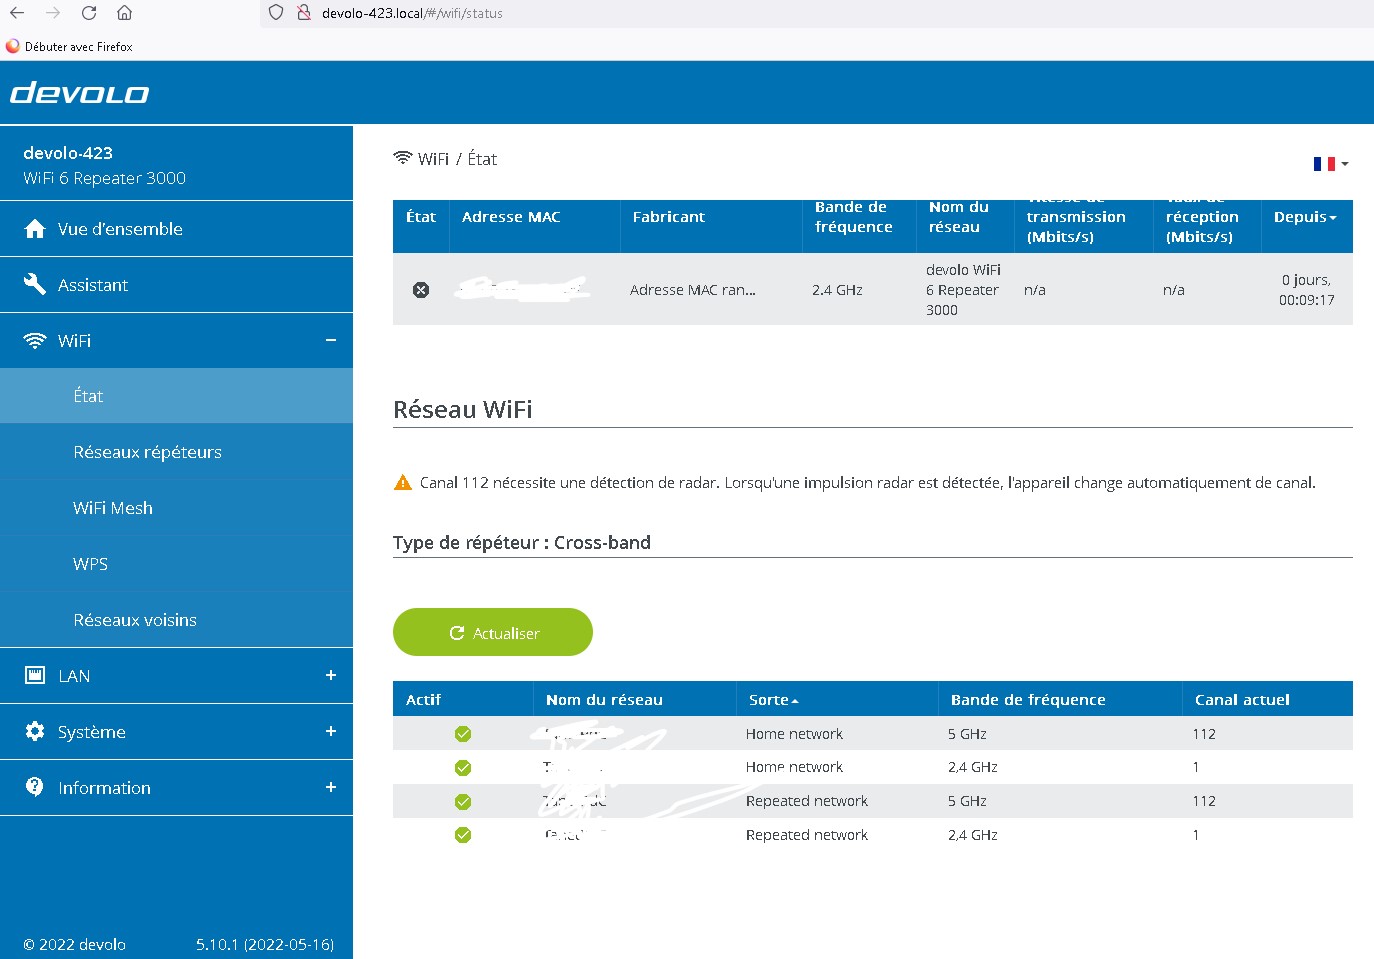Viewport: 1374px width, 959px height.
Task: Go to the browser home icon
Action: coord(124,13)
